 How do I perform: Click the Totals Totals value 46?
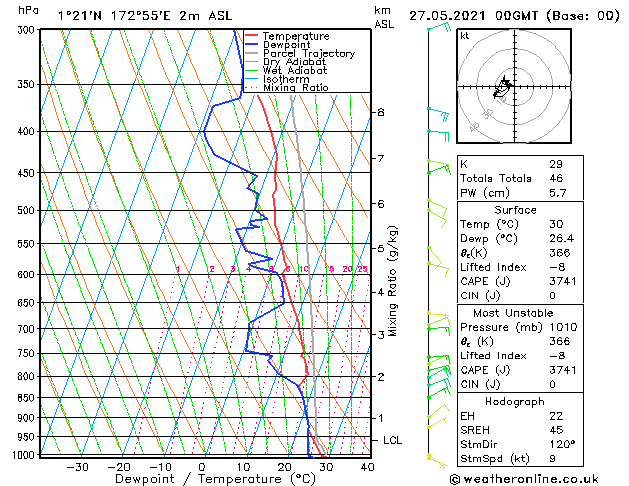[556, 178]
